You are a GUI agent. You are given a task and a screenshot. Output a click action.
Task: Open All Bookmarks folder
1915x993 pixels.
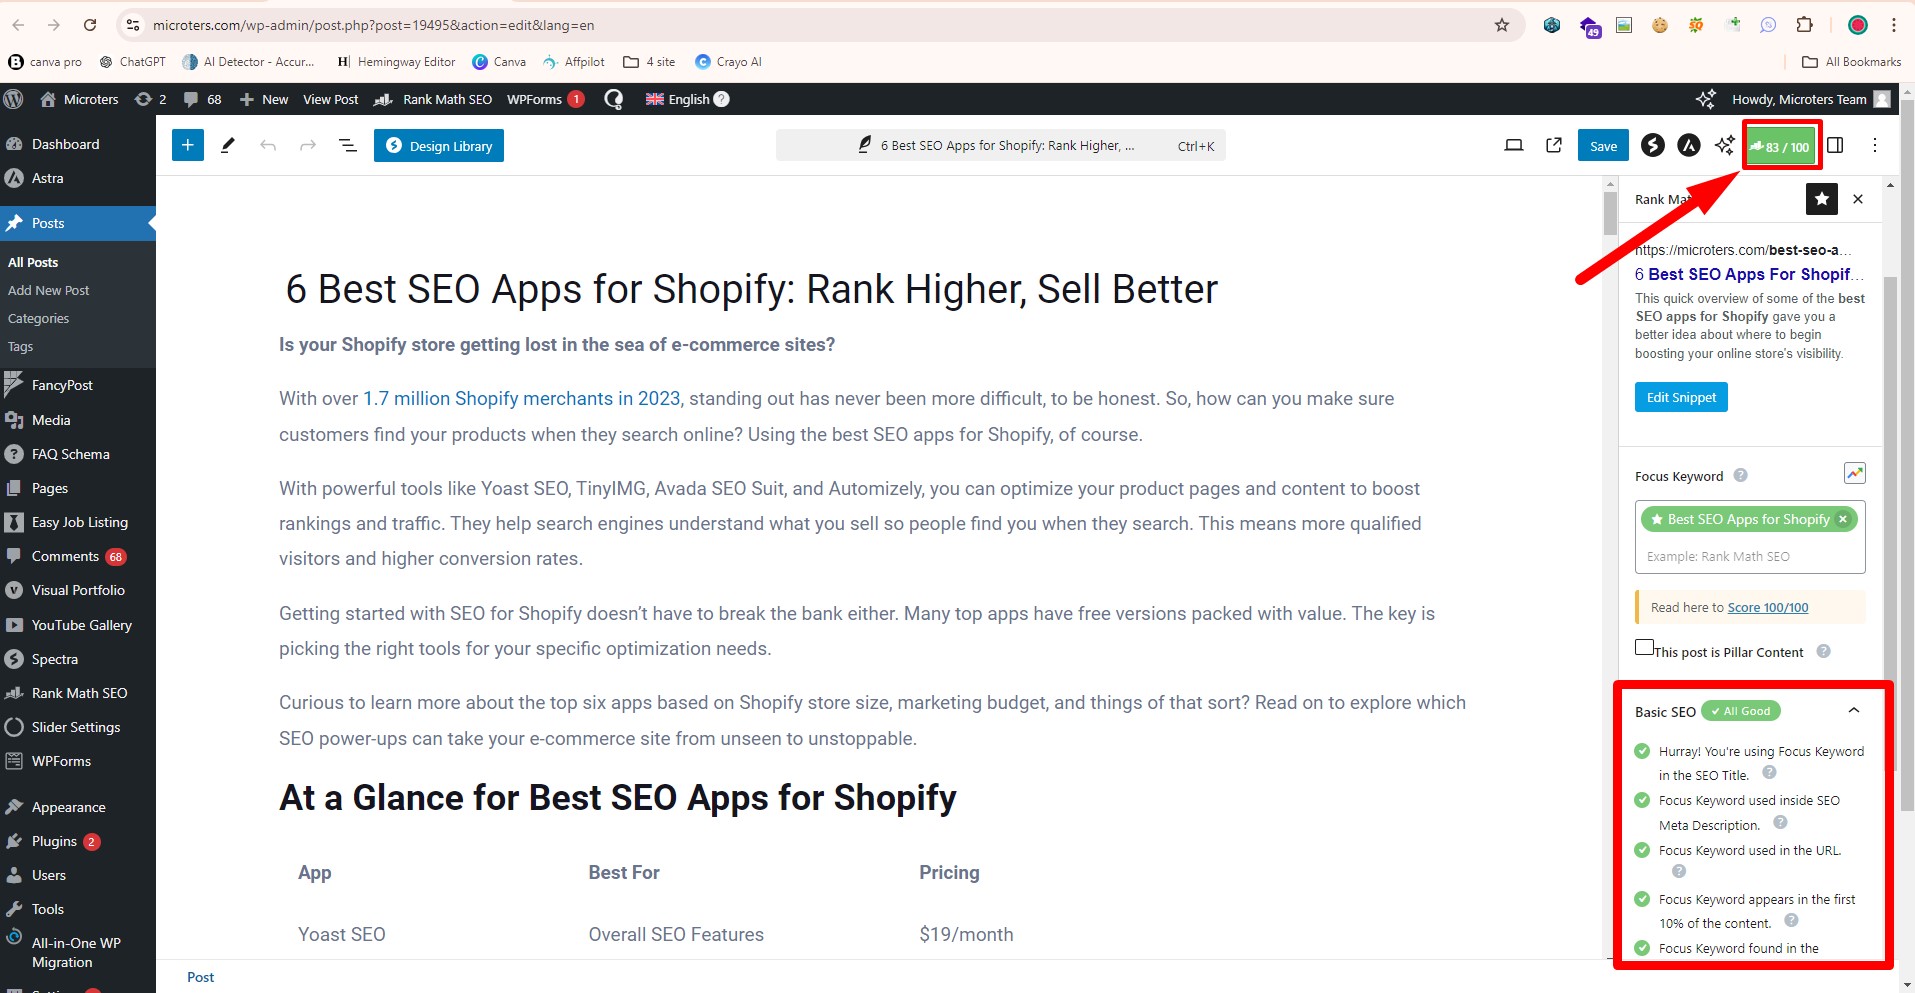[1851, 62]
